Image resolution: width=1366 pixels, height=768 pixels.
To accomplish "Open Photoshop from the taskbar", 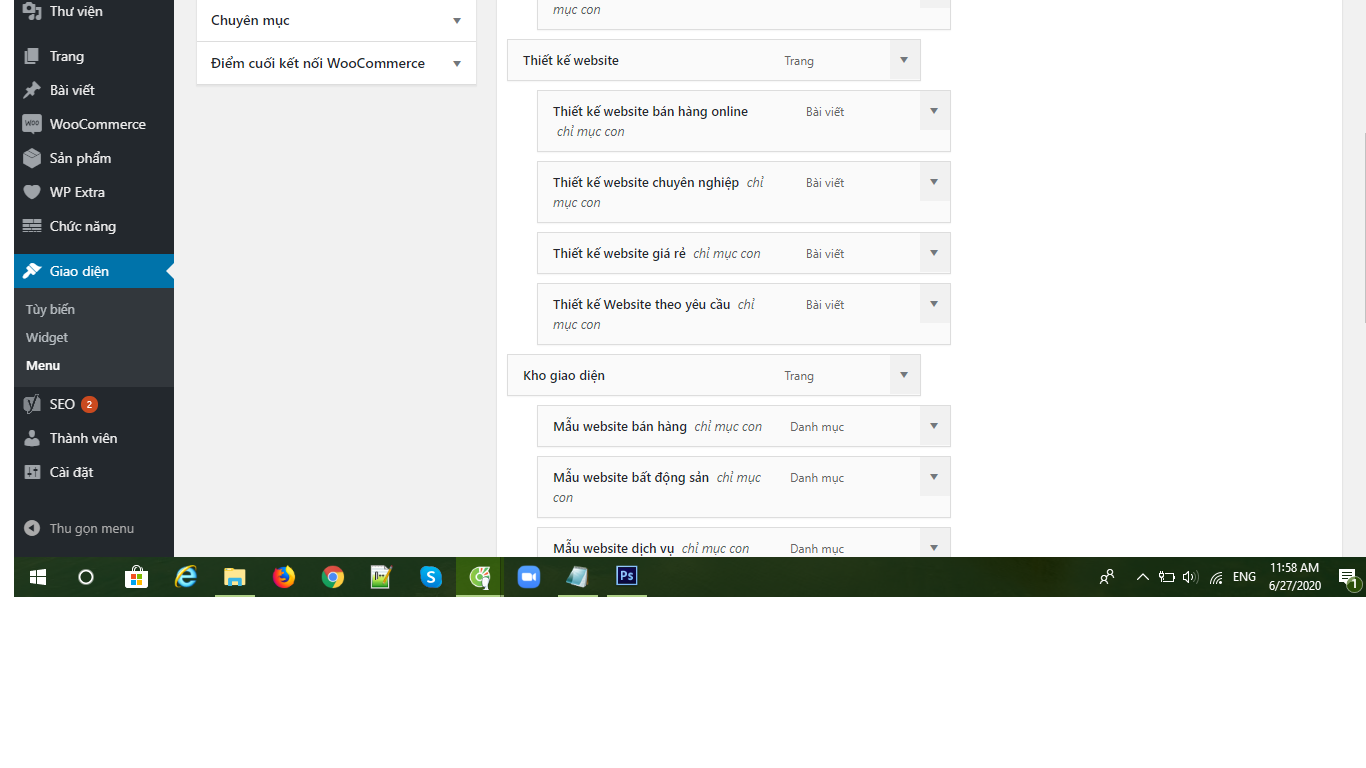I will (x=627, y=577).
